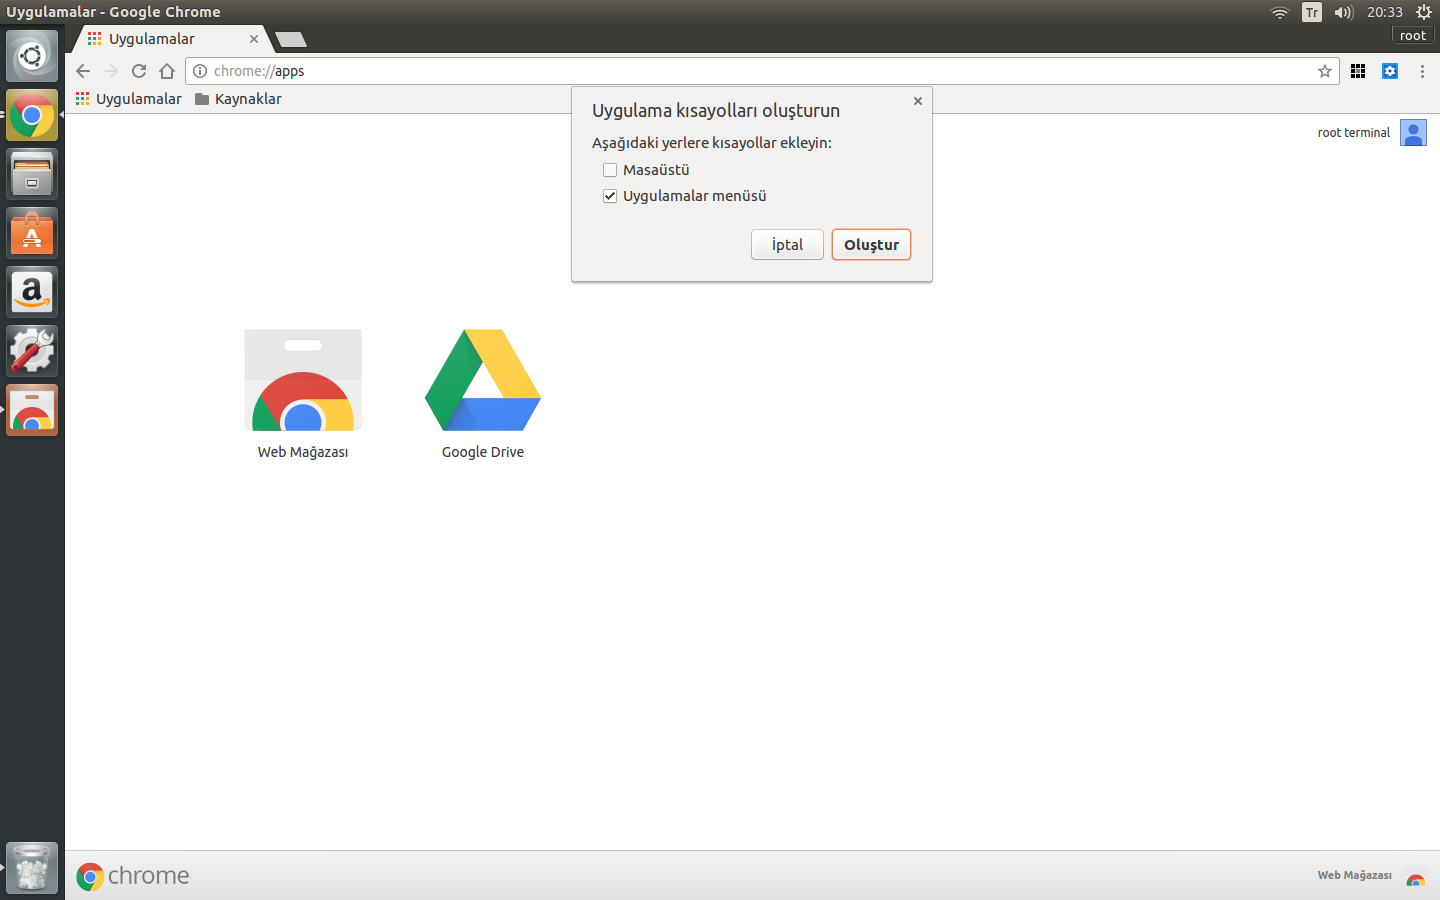
Task: Open the Amazon launcher icon
Action: click(x=32, y=292)
